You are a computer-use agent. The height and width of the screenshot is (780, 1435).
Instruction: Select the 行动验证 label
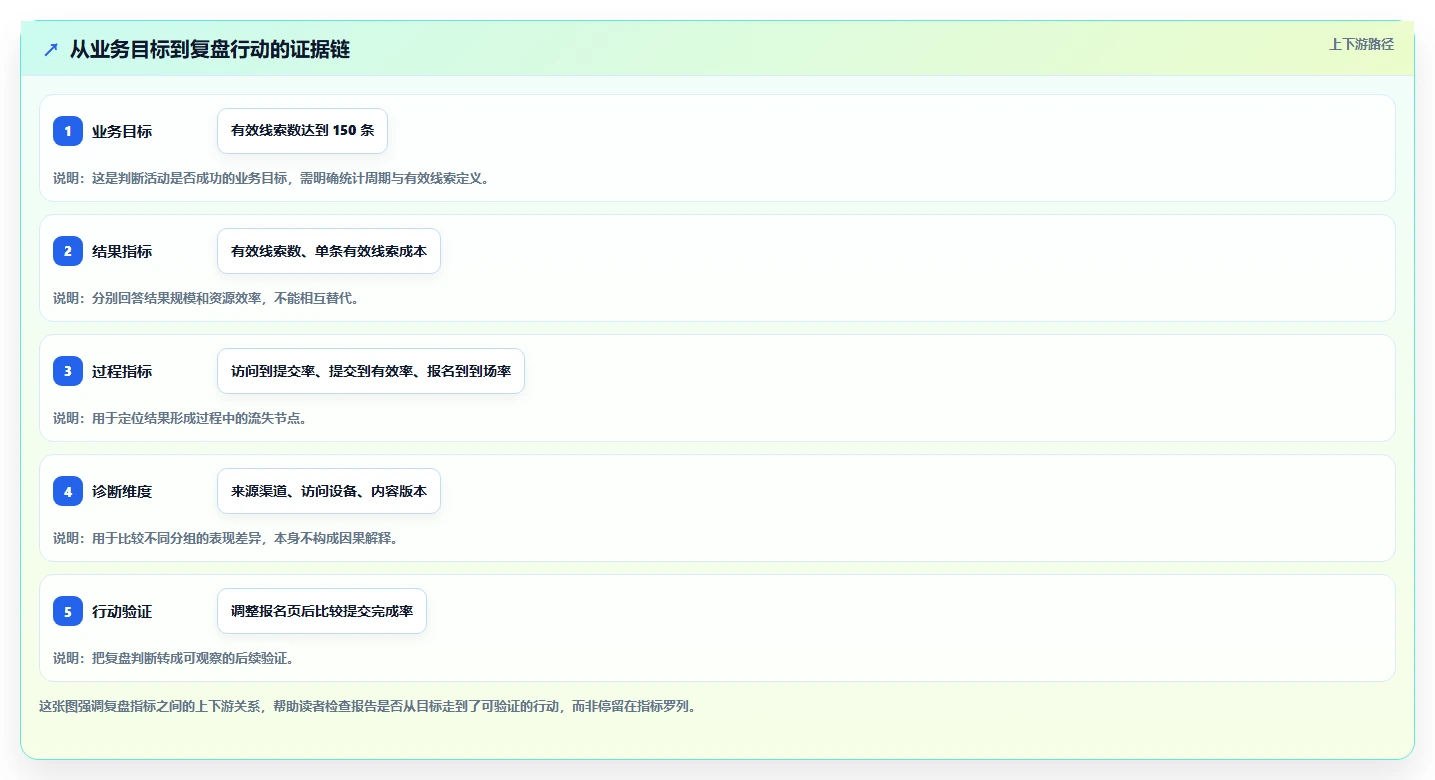pyautogui.click(x=122, y=611)
